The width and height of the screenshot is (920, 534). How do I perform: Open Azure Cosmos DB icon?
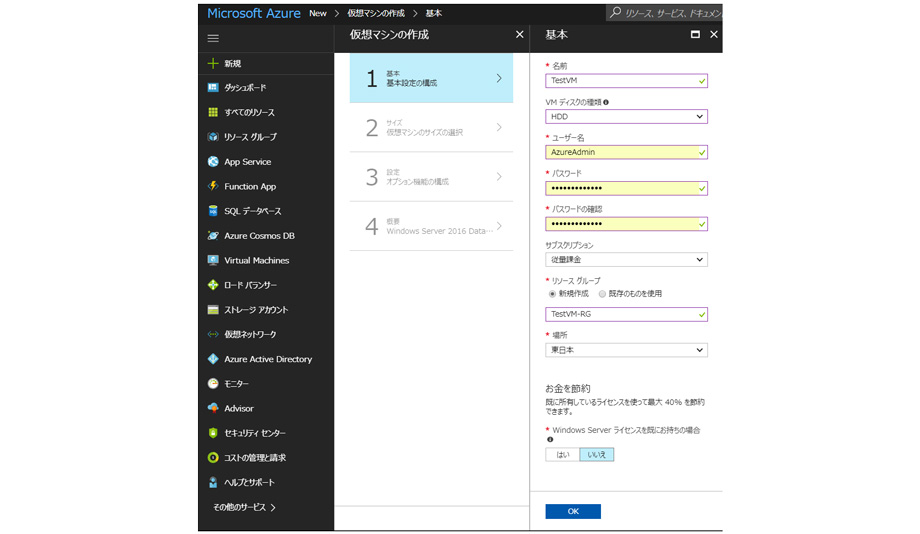[213, 236]
